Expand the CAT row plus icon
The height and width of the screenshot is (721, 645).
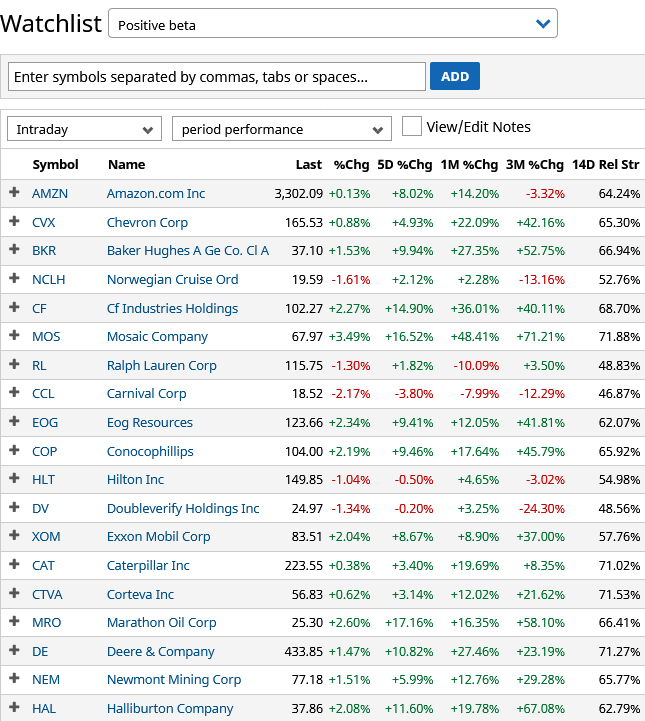pos(14,564)
